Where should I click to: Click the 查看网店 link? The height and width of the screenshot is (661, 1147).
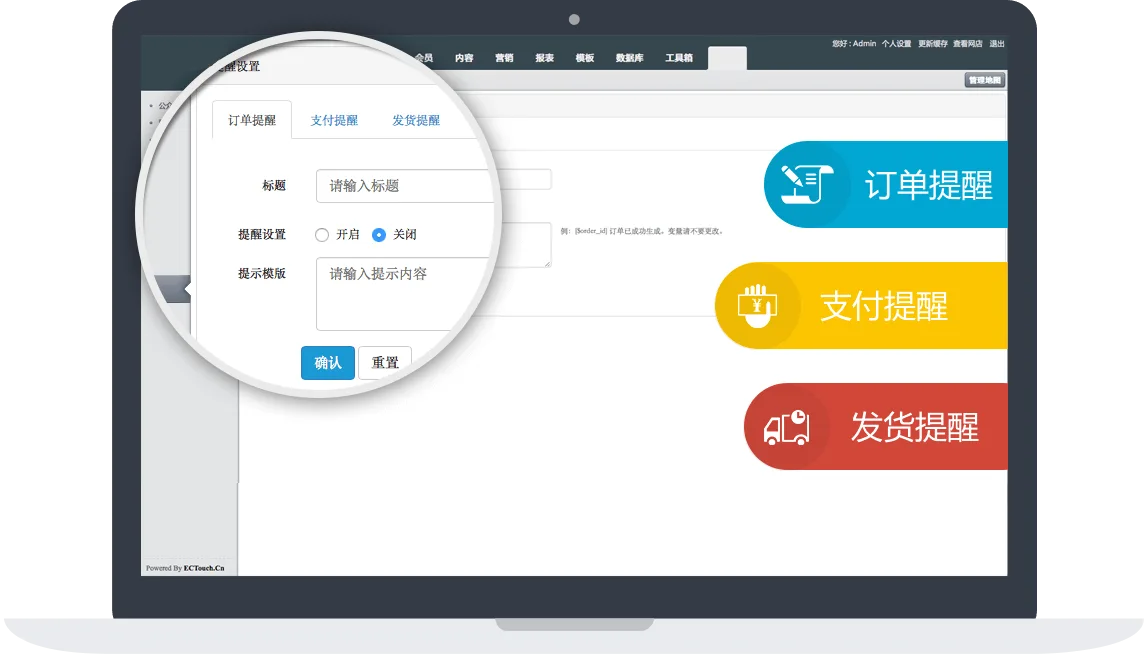coord(967,44)
